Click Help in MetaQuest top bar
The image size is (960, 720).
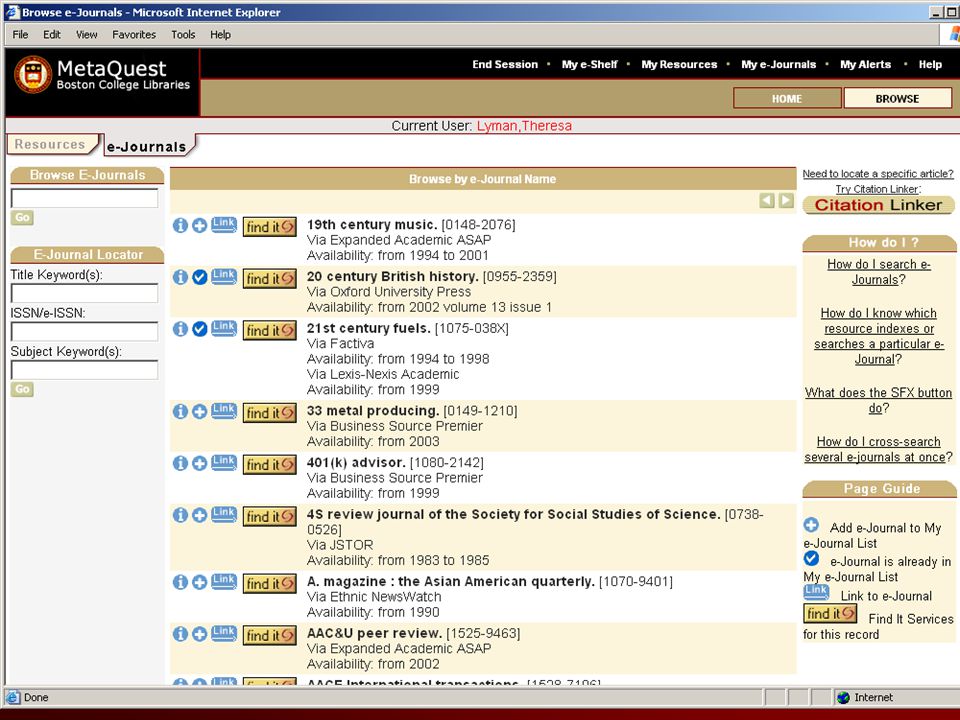tap(930, 64)
